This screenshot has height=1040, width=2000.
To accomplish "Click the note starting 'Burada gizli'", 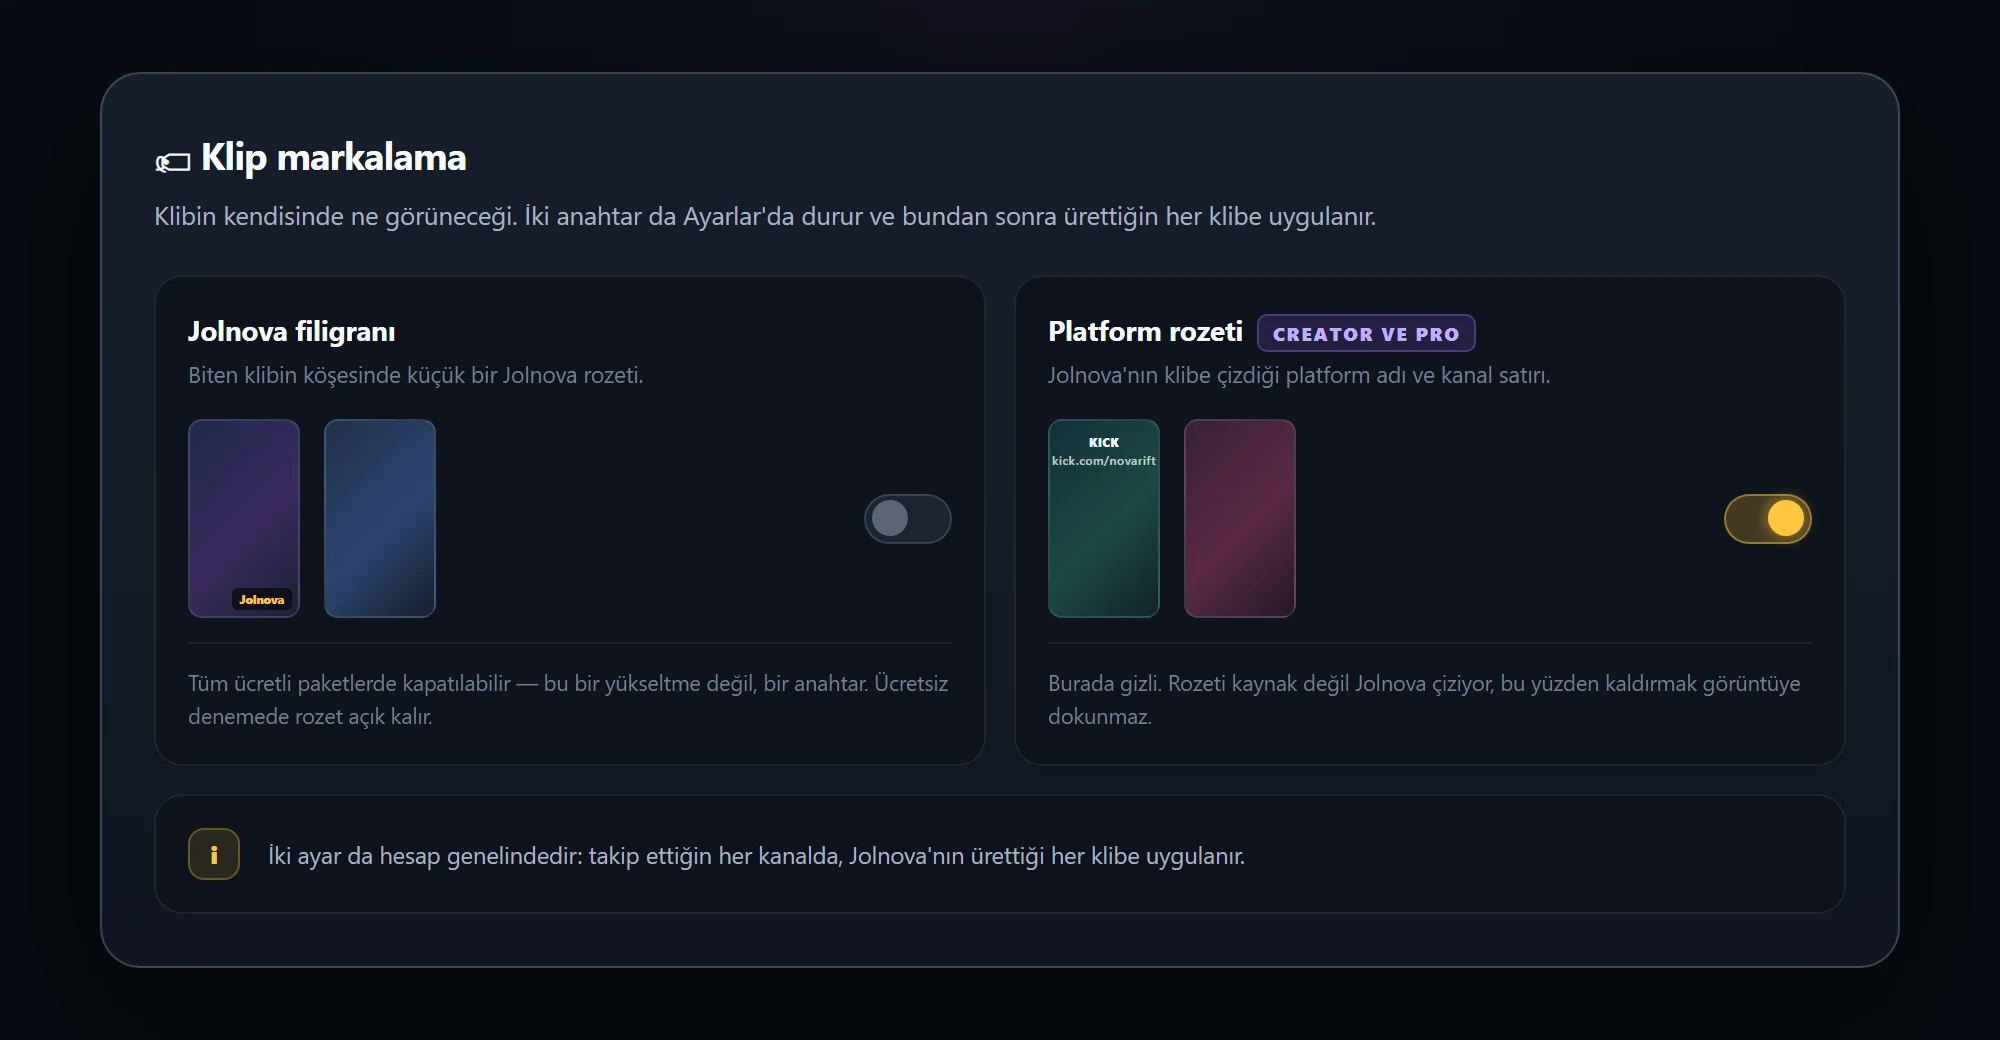I will point(1424,700).
